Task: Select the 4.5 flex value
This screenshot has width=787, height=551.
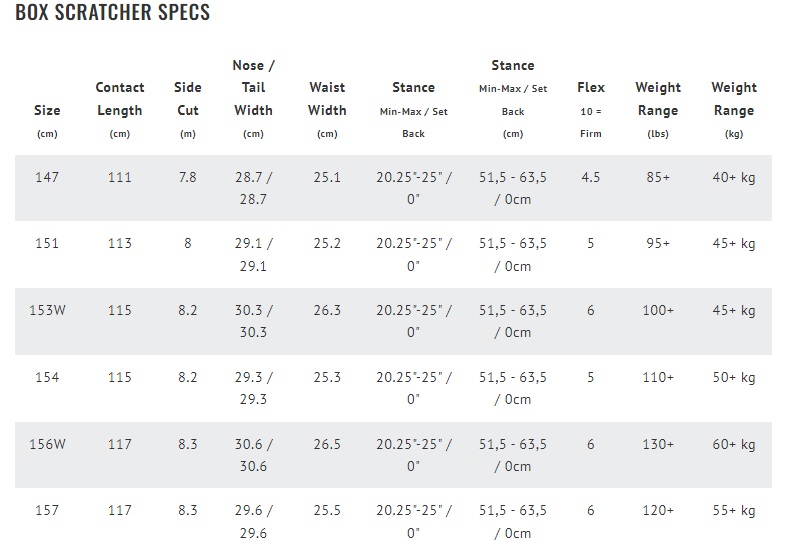Action: [x=591, y=177]
